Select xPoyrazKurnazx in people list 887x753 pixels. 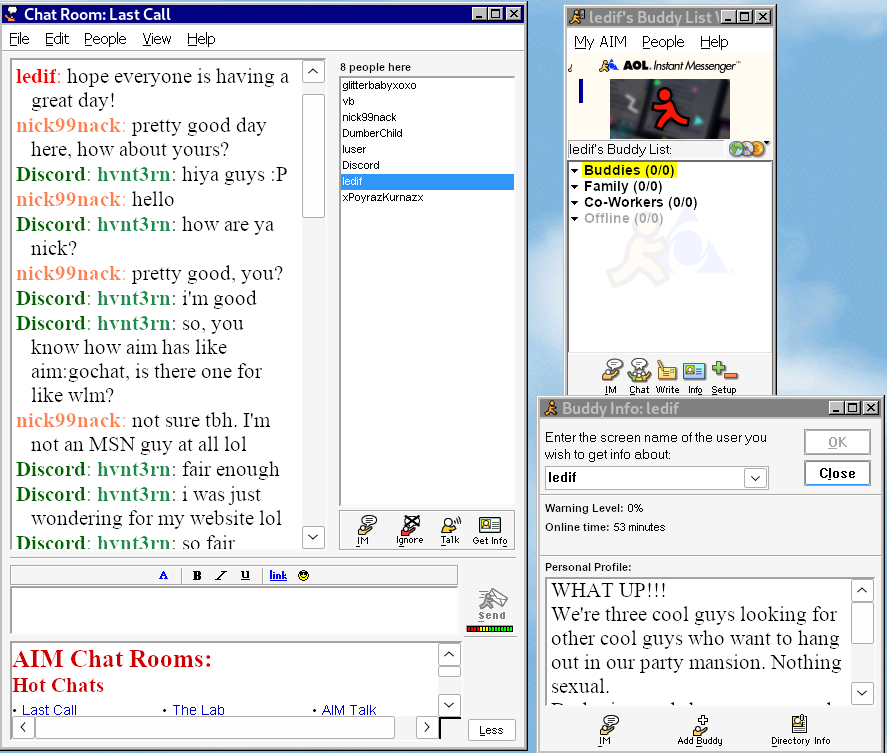(x=427, y=197)
